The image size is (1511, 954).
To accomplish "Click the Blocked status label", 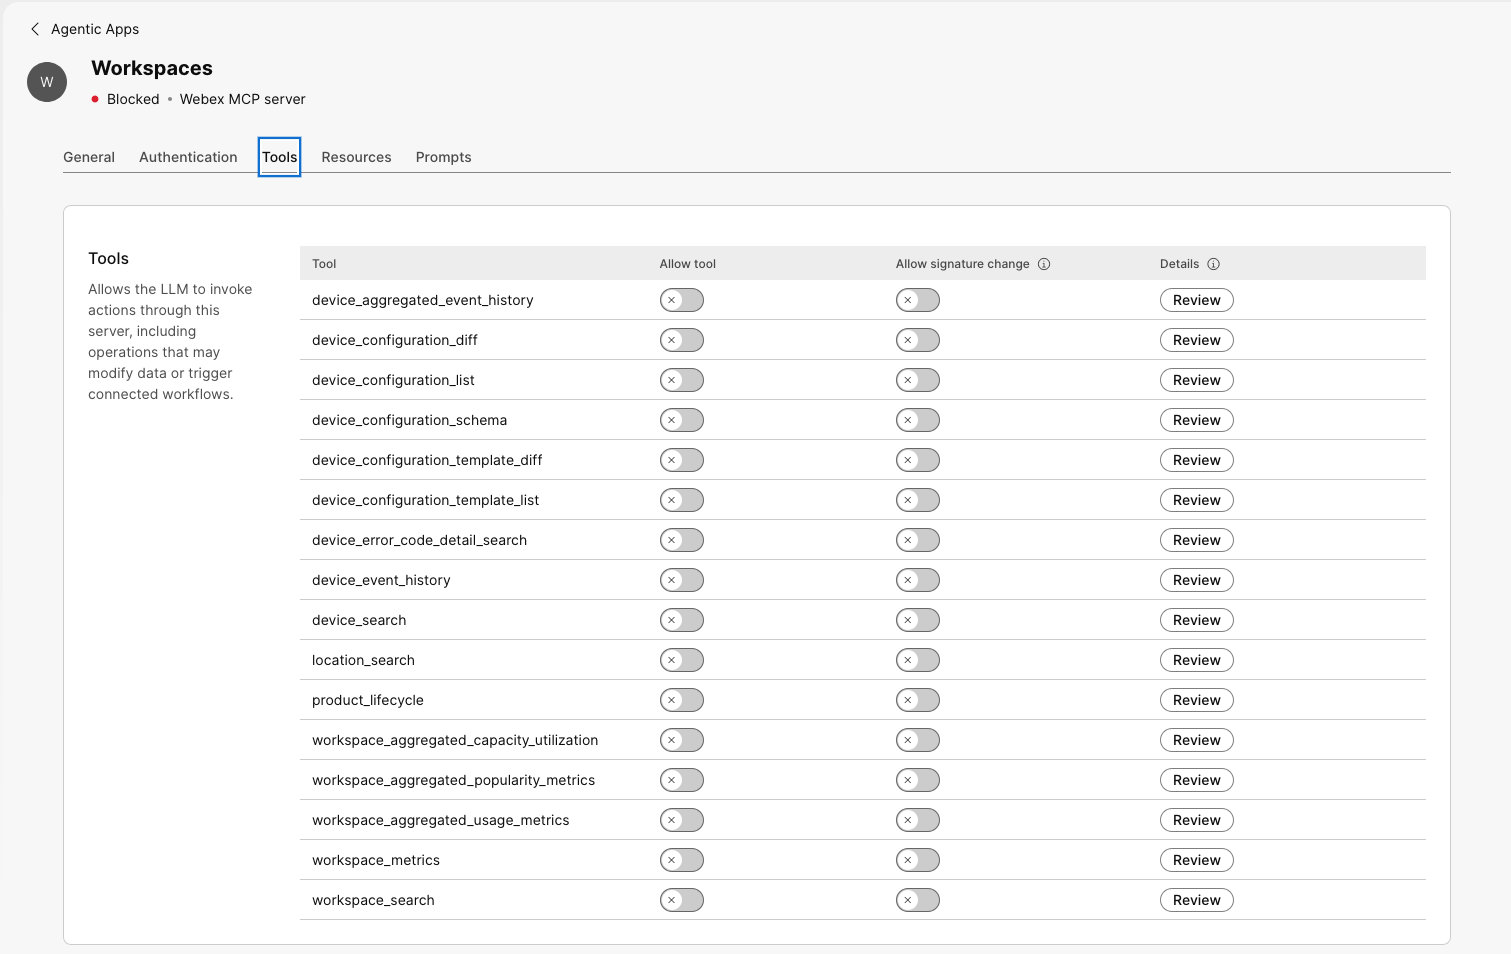I will pyautogui.click(x=133, y=99).
